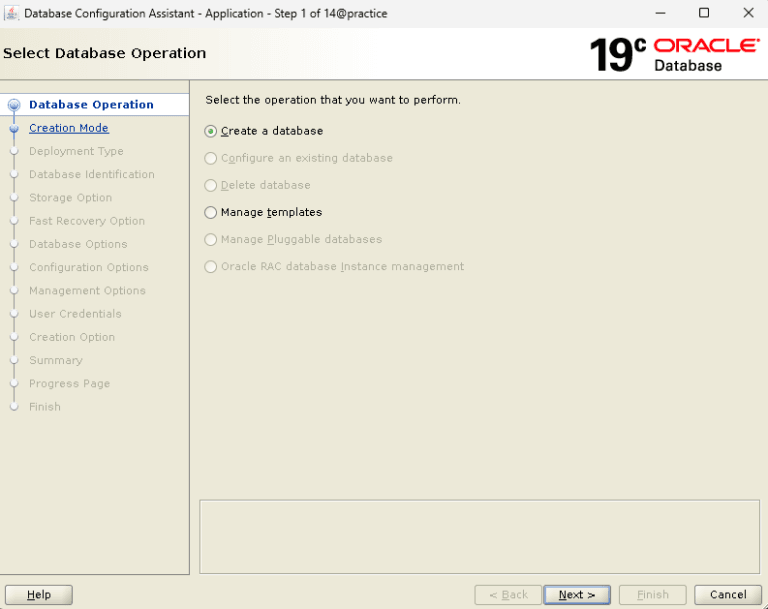Click the Creation Mode step bullet icon

click(14, 128)
